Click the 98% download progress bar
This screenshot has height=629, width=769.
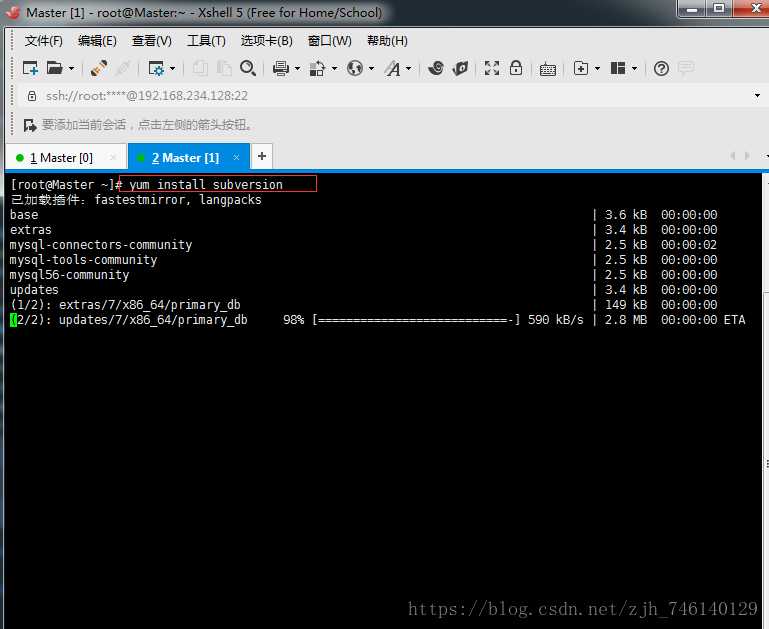coord(416,320)
